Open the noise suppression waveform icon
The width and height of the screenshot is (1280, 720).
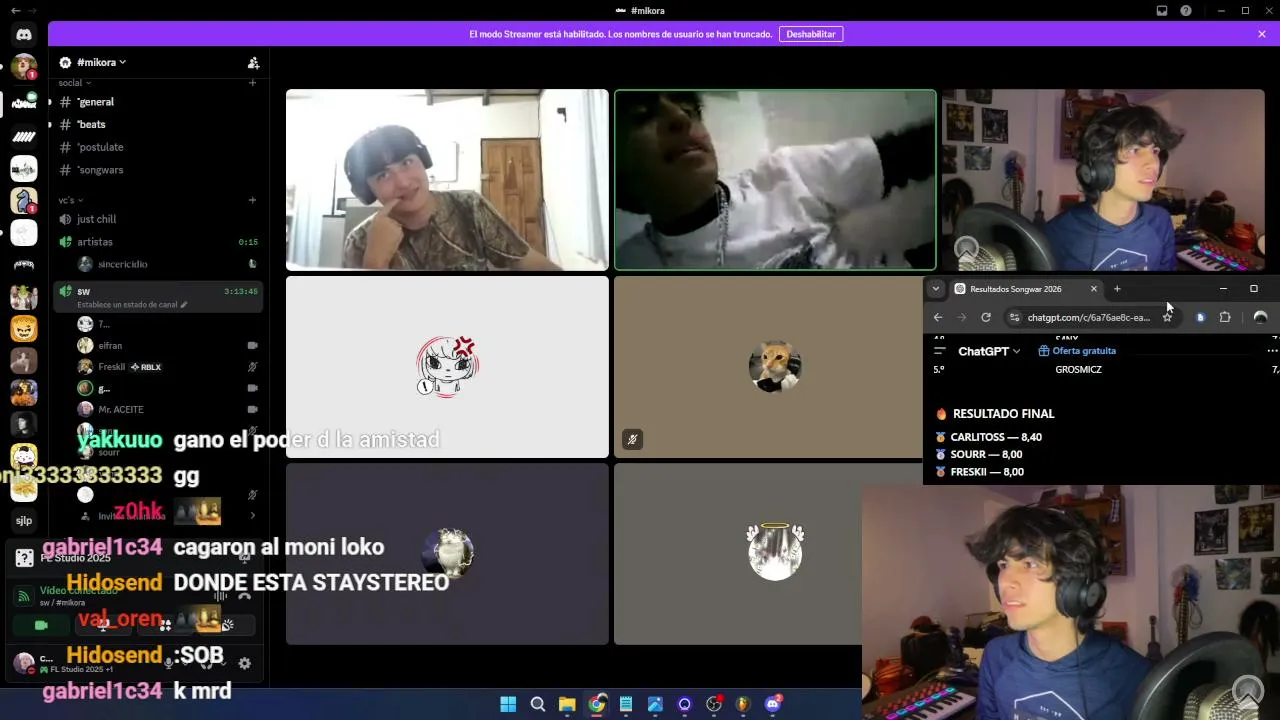[x=221, y=597]
